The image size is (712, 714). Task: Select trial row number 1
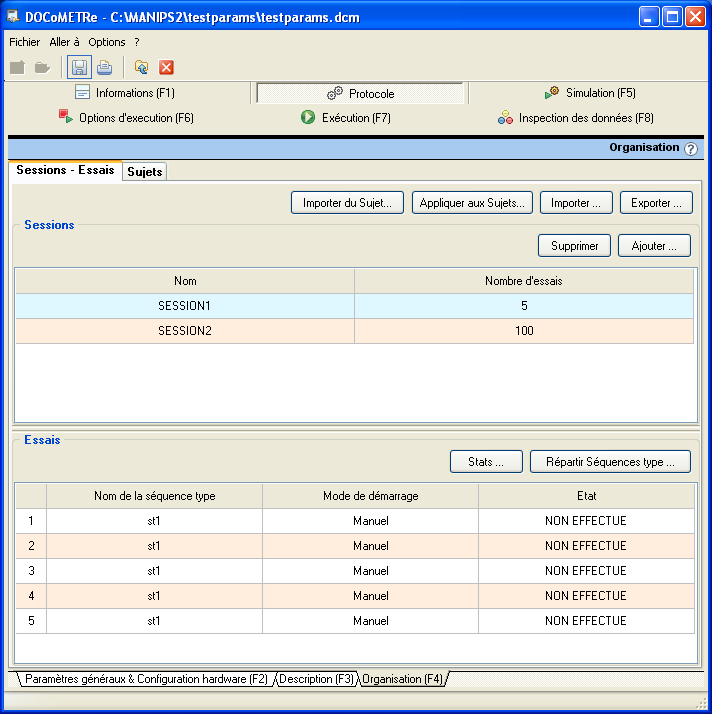tap(31, 520)
